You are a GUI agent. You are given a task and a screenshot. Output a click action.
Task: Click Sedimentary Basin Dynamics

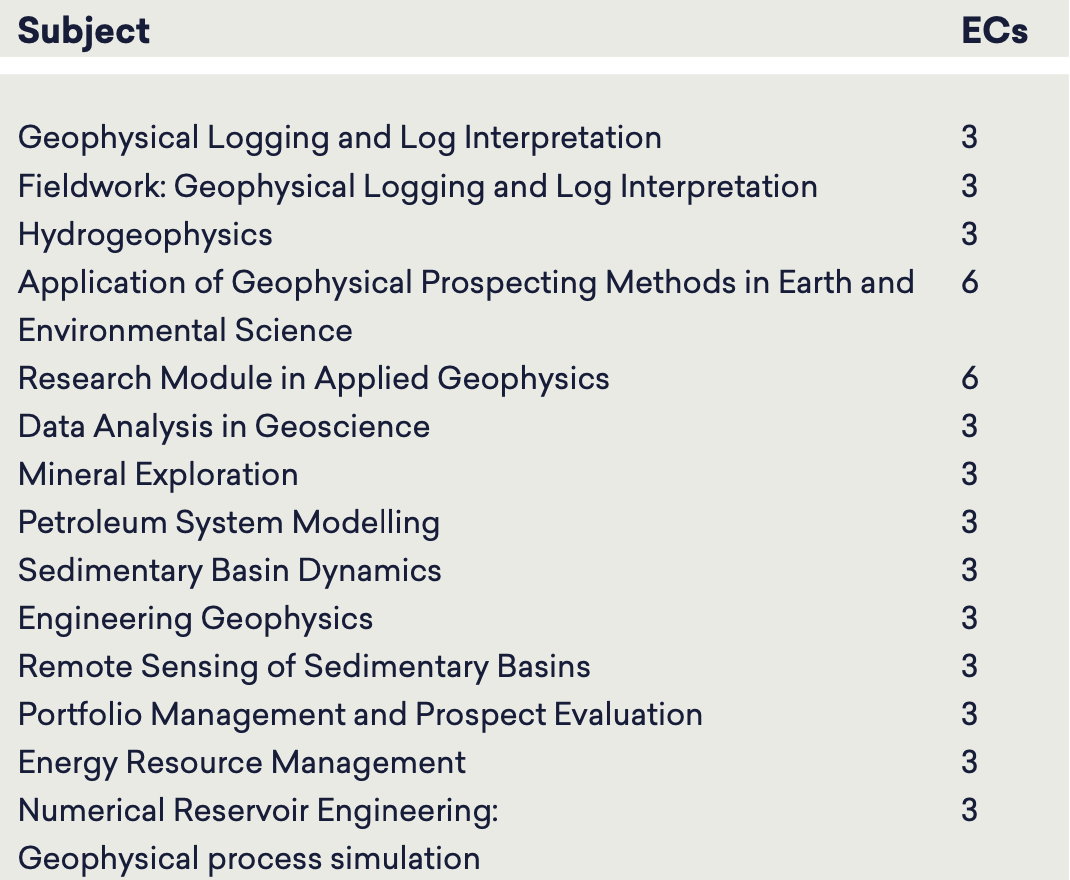pyautogui.click(x=230, y=570)
